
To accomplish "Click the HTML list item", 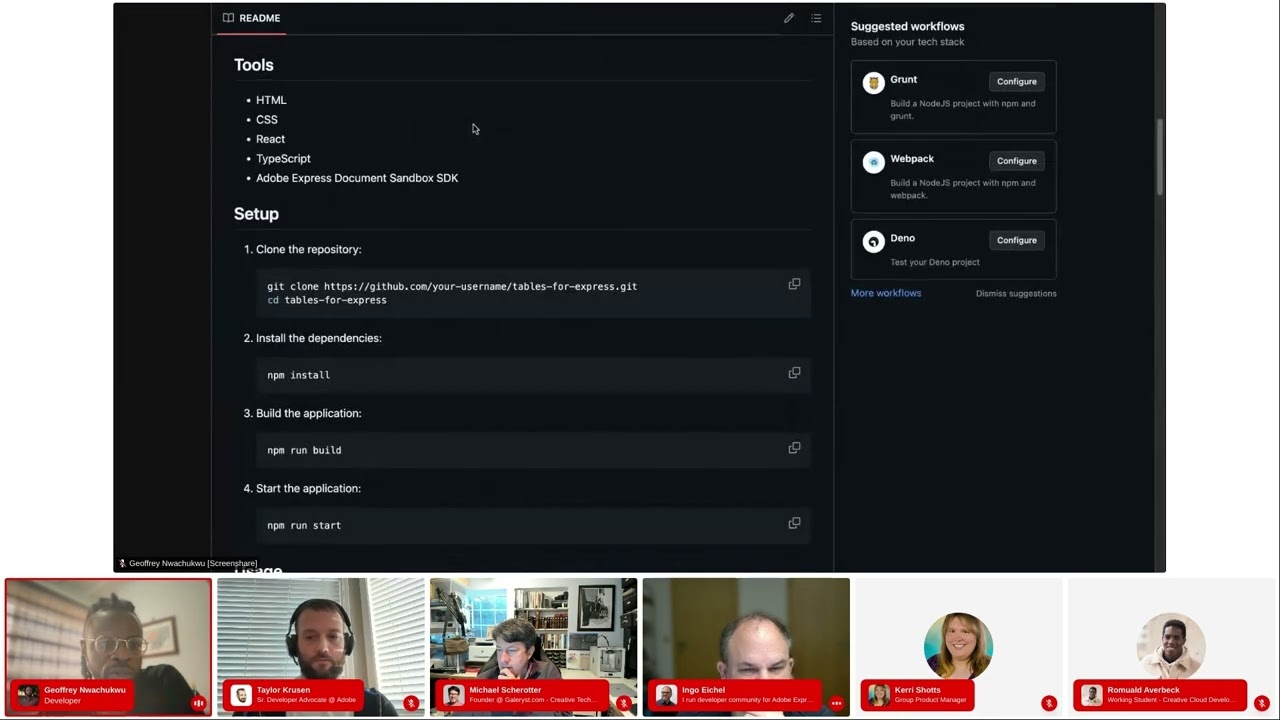I will pos(271,100).
